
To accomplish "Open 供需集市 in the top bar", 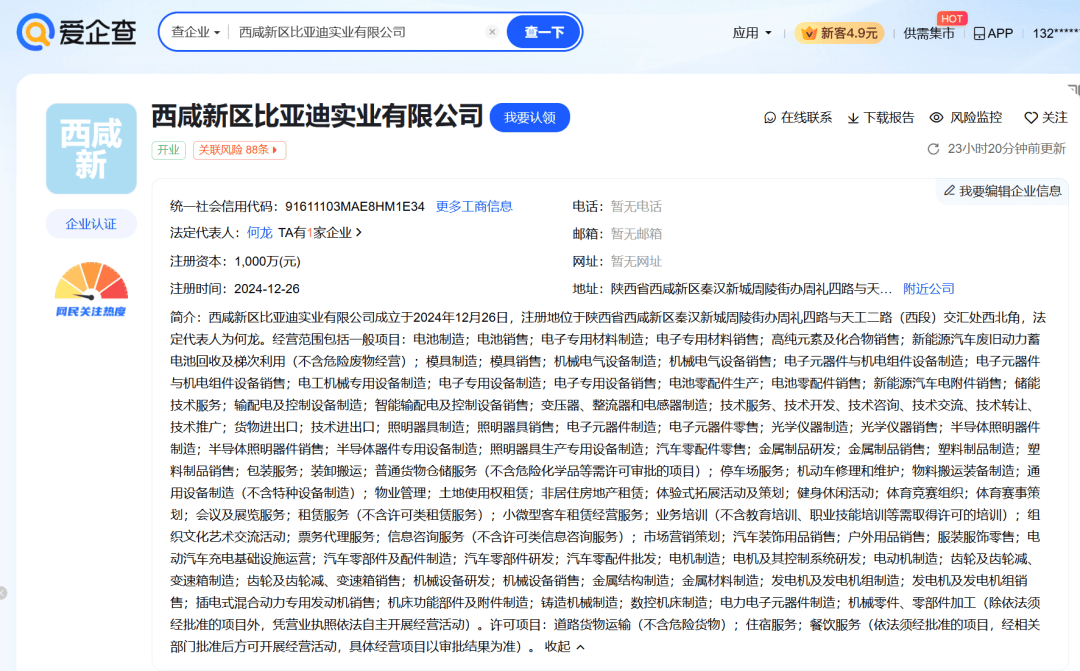I will pos(928,33).
